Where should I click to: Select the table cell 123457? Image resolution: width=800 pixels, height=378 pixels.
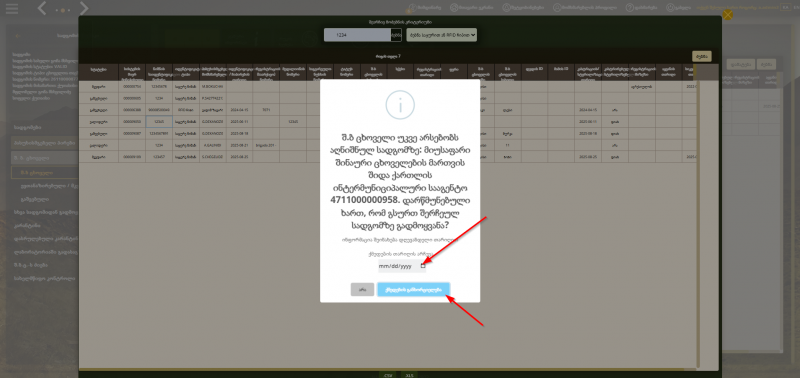(x=159, y=157)
